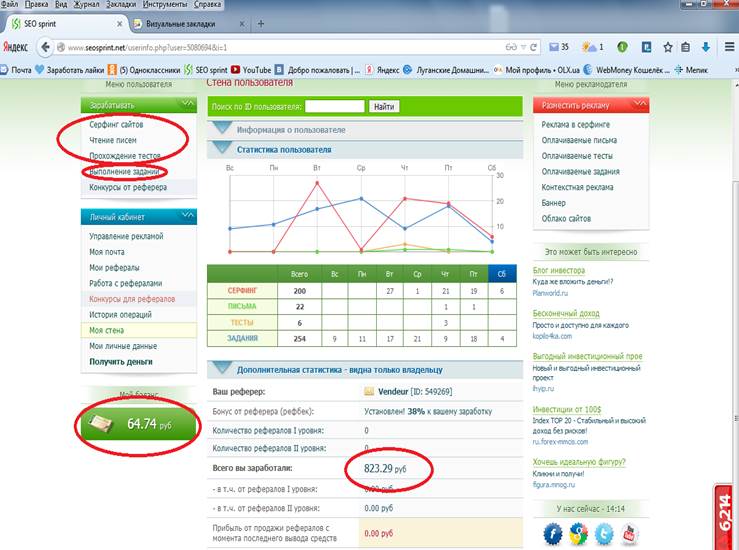Click the Google share icon

[578, 534]
